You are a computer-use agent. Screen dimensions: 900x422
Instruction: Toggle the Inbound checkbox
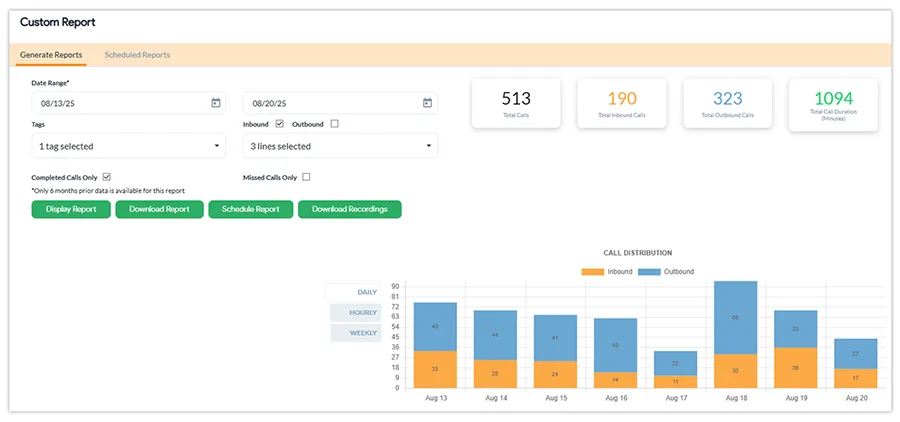(x=280, y=123)
